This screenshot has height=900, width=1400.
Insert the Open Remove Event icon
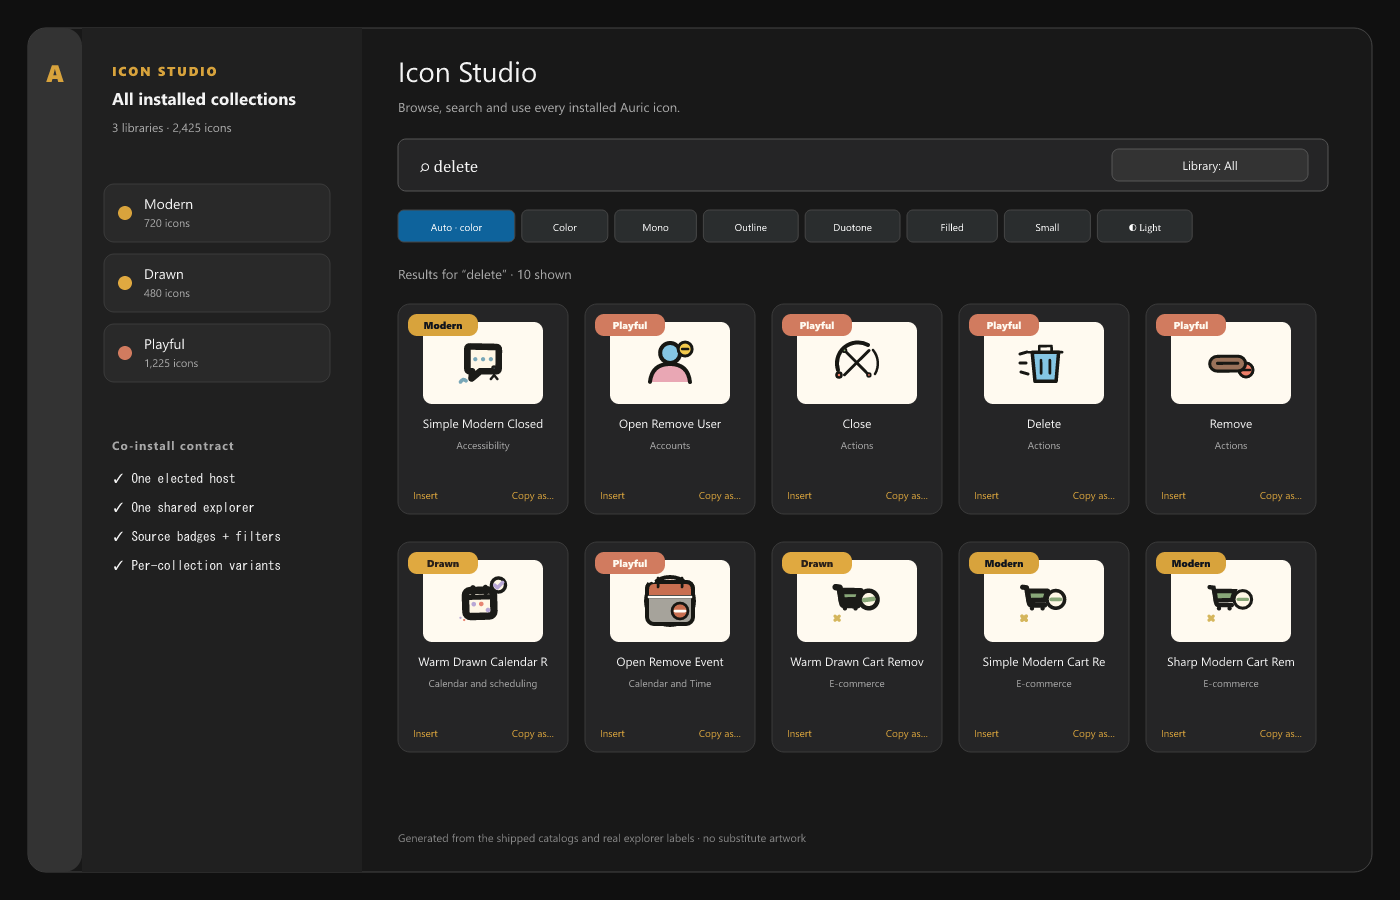click(x=612, y=734)
